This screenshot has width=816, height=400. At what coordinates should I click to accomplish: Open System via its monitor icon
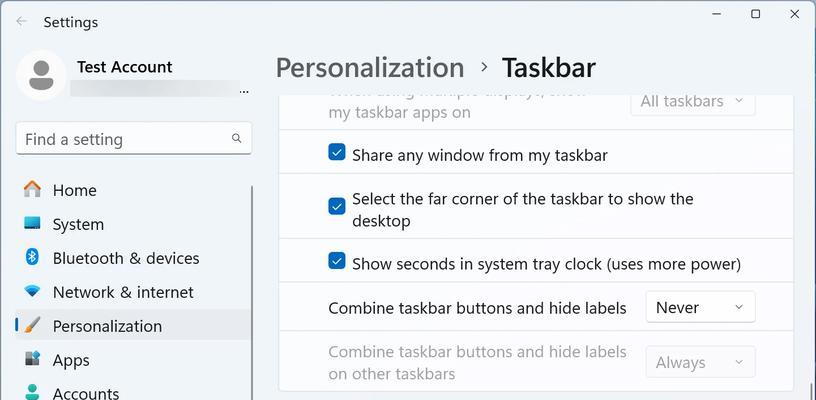coord(32,224)
